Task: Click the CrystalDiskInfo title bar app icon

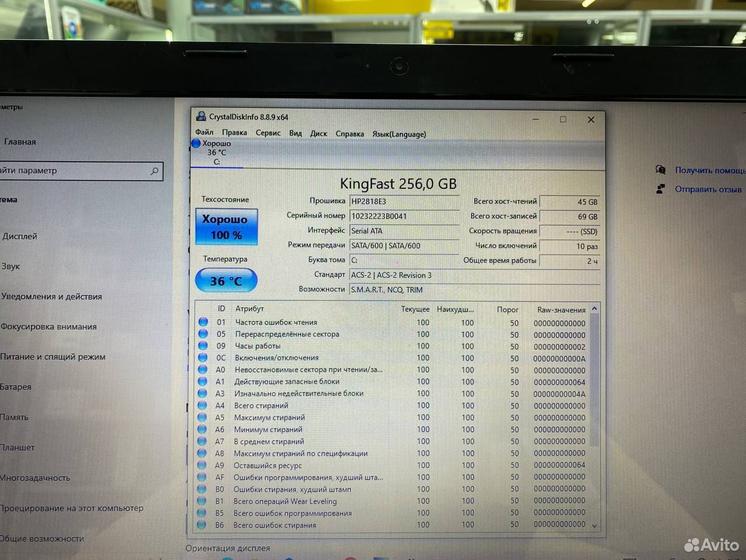Action: tap(201, 118)
